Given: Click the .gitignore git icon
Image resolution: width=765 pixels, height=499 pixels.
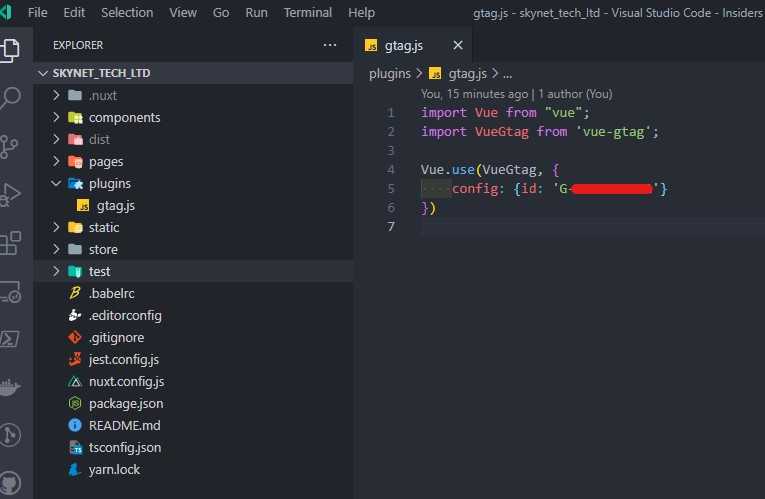Looking at the screenshot, I should [75, 337].
